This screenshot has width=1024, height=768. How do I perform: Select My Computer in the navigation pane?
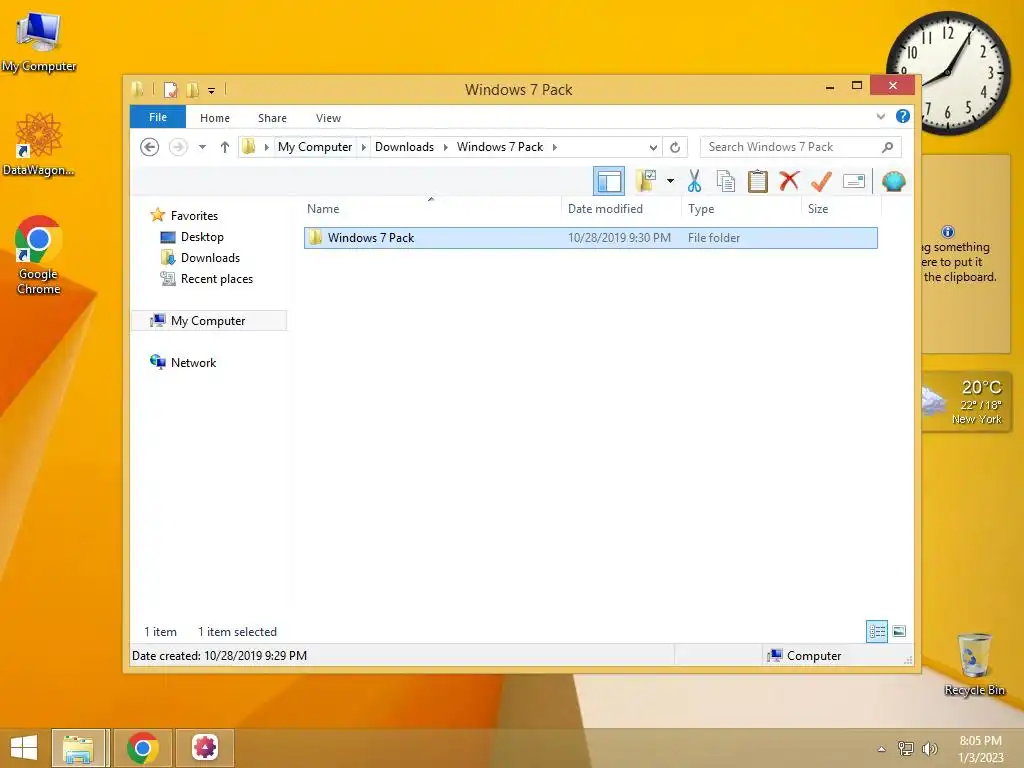click(x=209, y=321)
